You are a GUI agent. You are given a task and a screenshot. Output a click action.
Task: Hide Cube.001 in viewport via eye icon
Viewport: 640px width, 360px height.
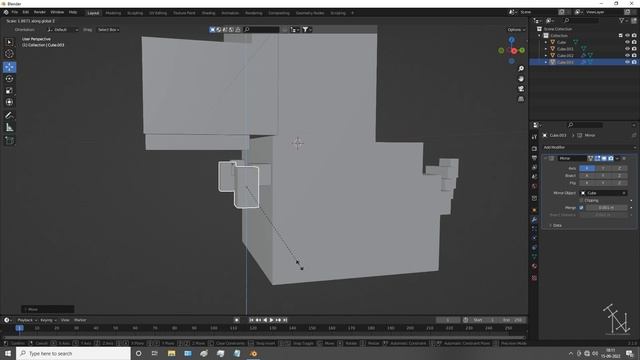627,49
